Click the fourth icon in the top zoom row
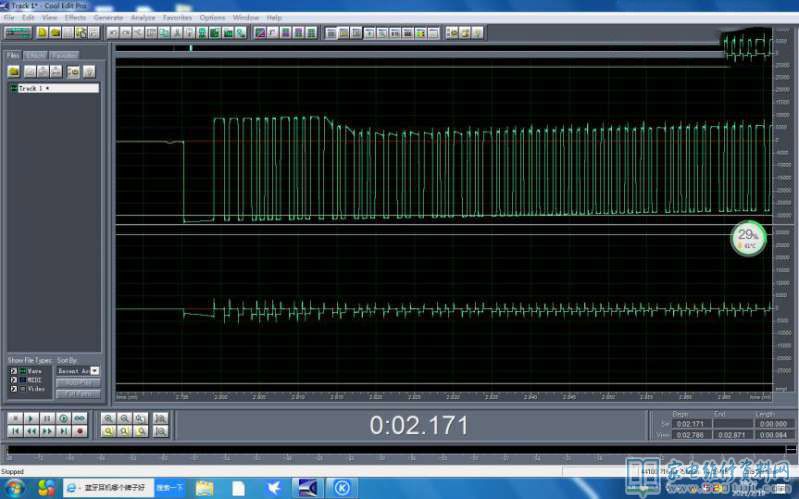The width and height of the screenshot is (799, 499). click(x=161, y=418)
